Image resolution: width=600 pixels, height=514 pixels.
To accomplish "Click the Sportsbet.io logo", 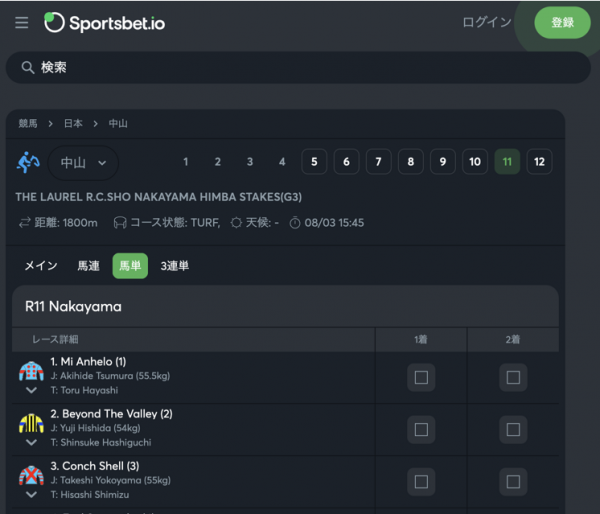I will pyautogui.click(x=104, y=23).
